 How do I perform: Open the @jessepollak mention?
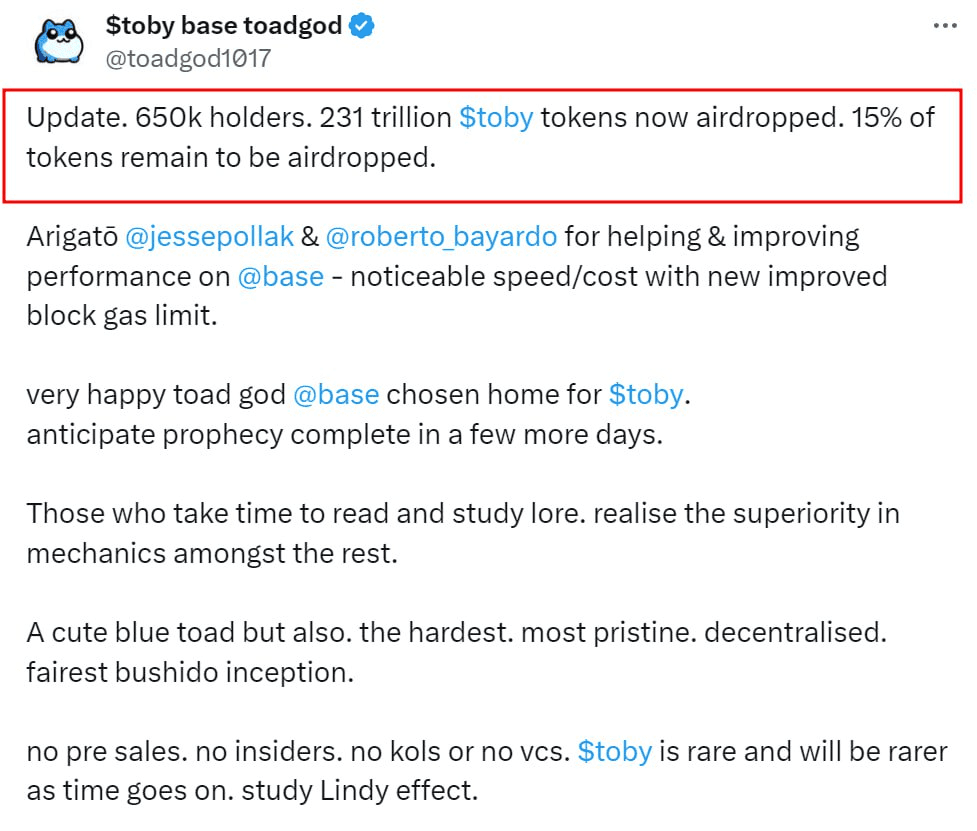click(209, 237)
